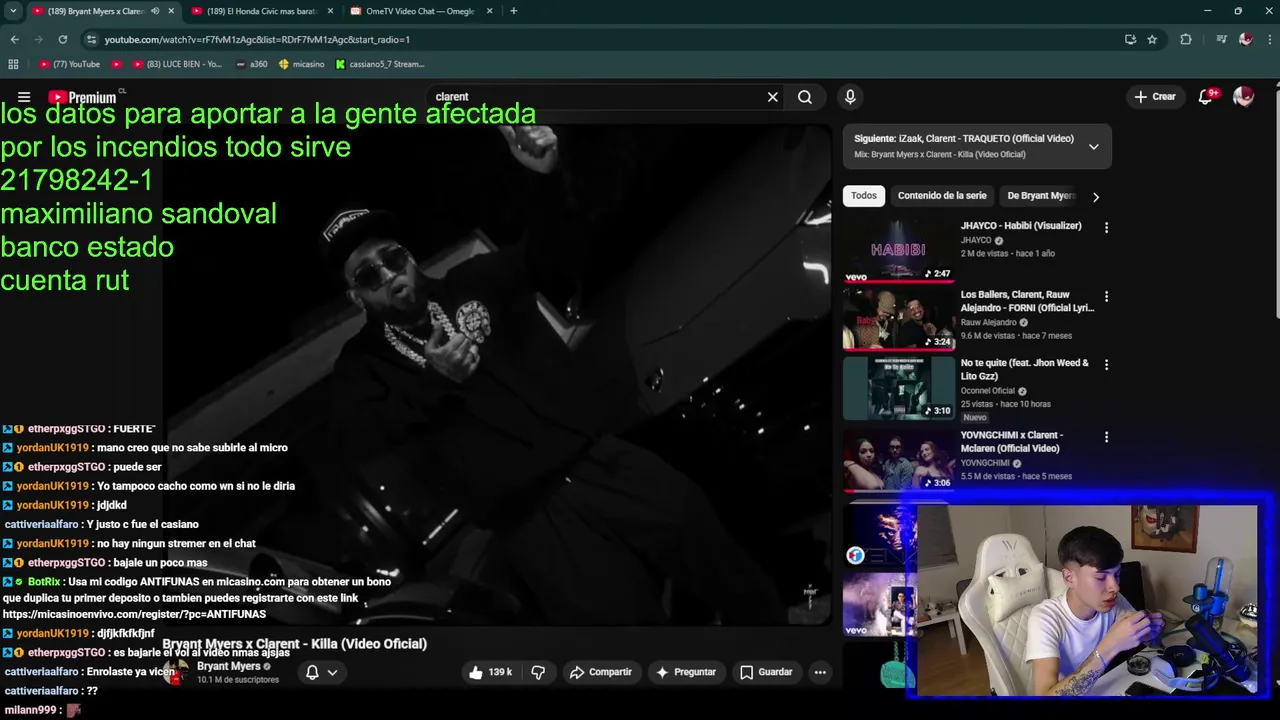Select the Todos filter chip
This screenshot has height=720, width=1280.
[x=864, y=196]
